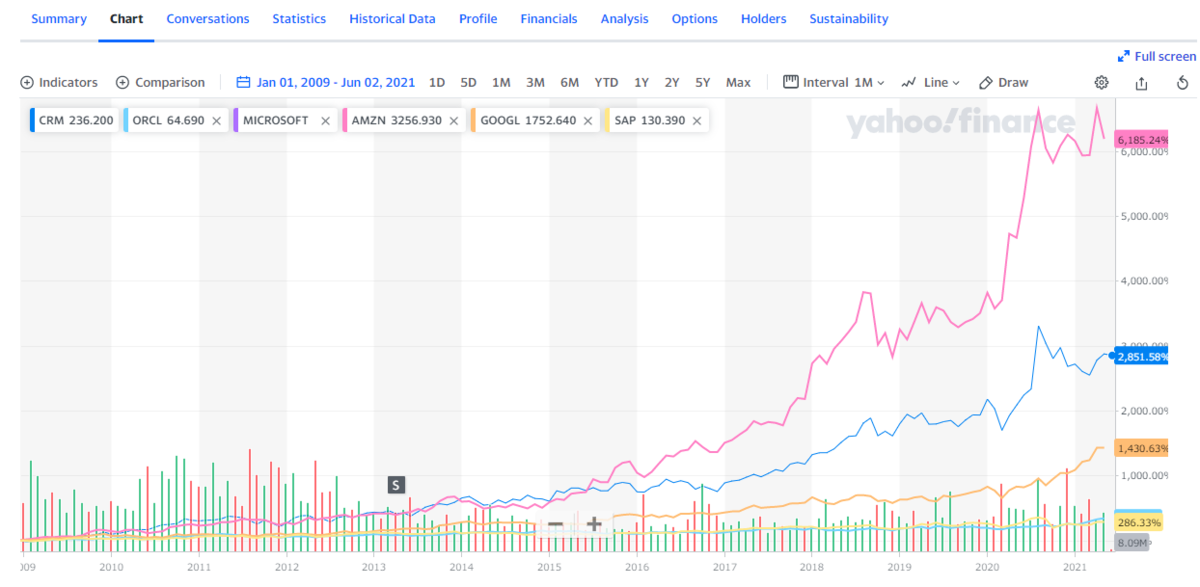Image resolution: width=1200 pixels, height=587 pixels.
Task: Open the Holders tab
Action: [764, 19]
